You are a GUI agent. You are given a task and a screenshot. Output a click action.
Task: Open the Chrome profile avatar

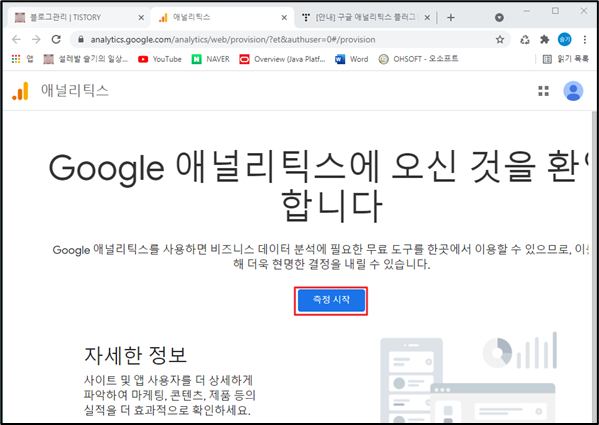tap(564, 39)
